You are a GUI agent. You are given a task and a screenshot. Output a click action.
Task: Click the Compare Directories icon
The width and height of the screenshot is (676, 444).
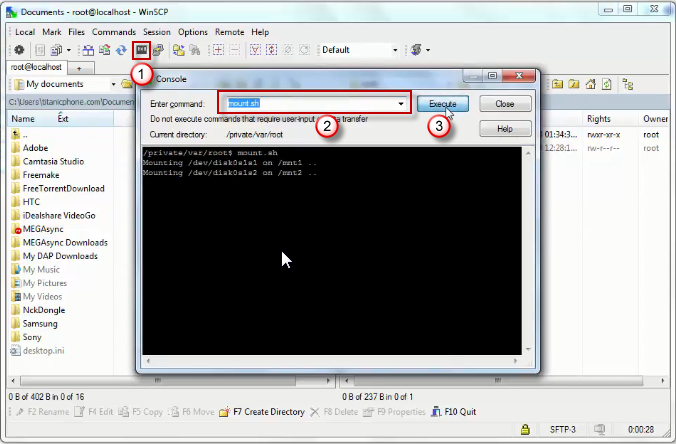88,50
